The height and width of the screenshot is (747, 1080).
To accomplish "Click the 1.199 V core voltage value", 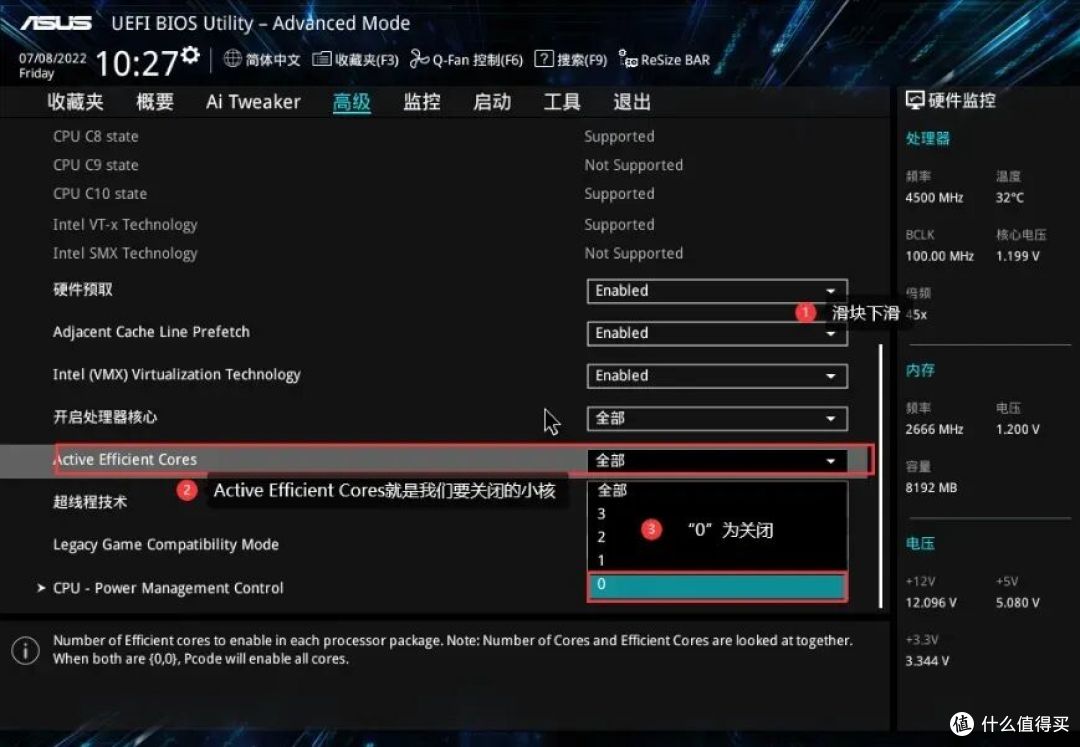I will point(1017,256).
